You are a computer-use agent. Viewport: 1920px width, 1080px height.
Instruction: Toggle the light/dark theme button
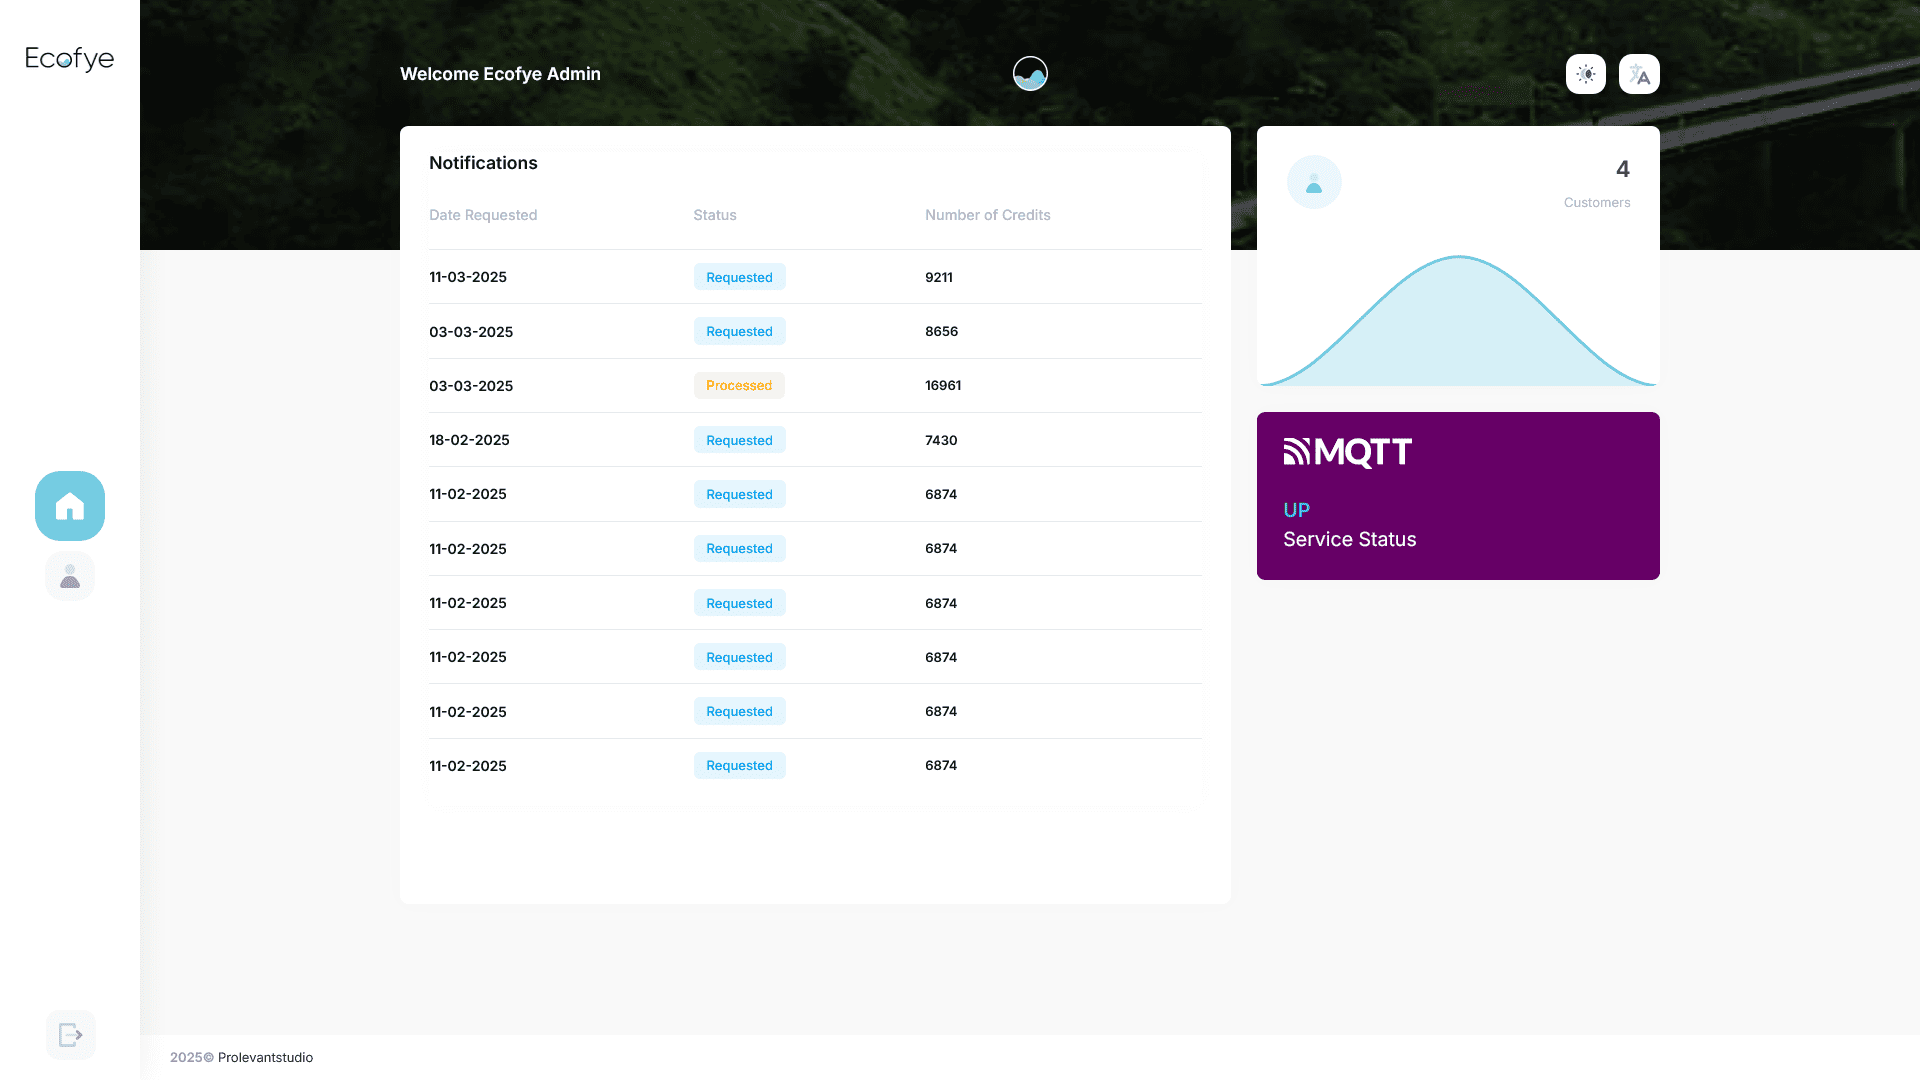(1585, 74)
